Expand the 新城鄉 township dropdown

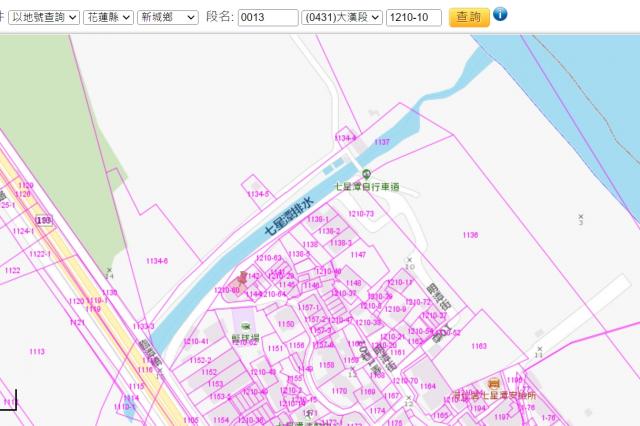tap(167, 17)
